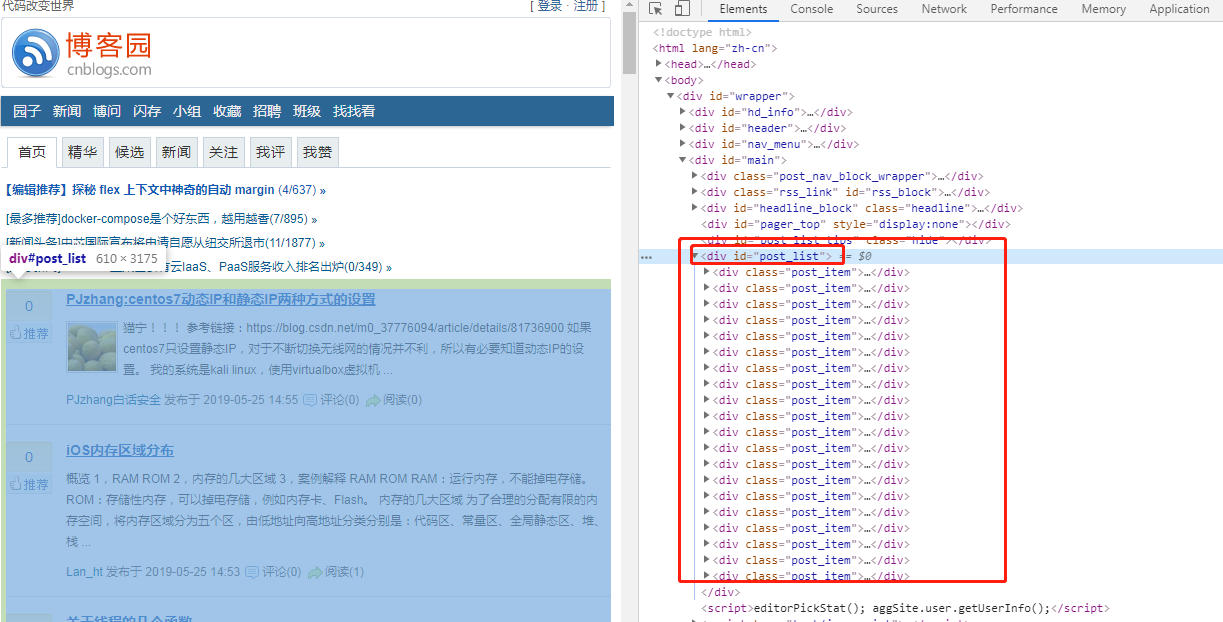Switch to the Application tab
1223x622 pixels.
point(1179,9)
